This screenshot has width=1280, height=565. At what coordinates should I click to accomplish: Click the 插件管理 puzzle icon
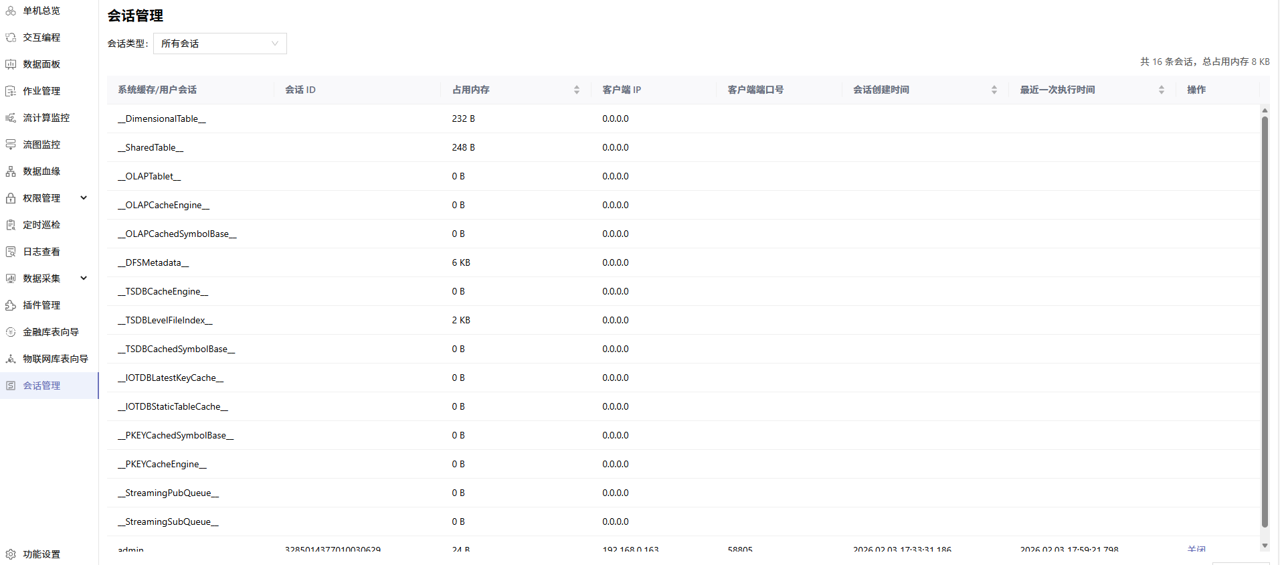(x=11, y=306)
